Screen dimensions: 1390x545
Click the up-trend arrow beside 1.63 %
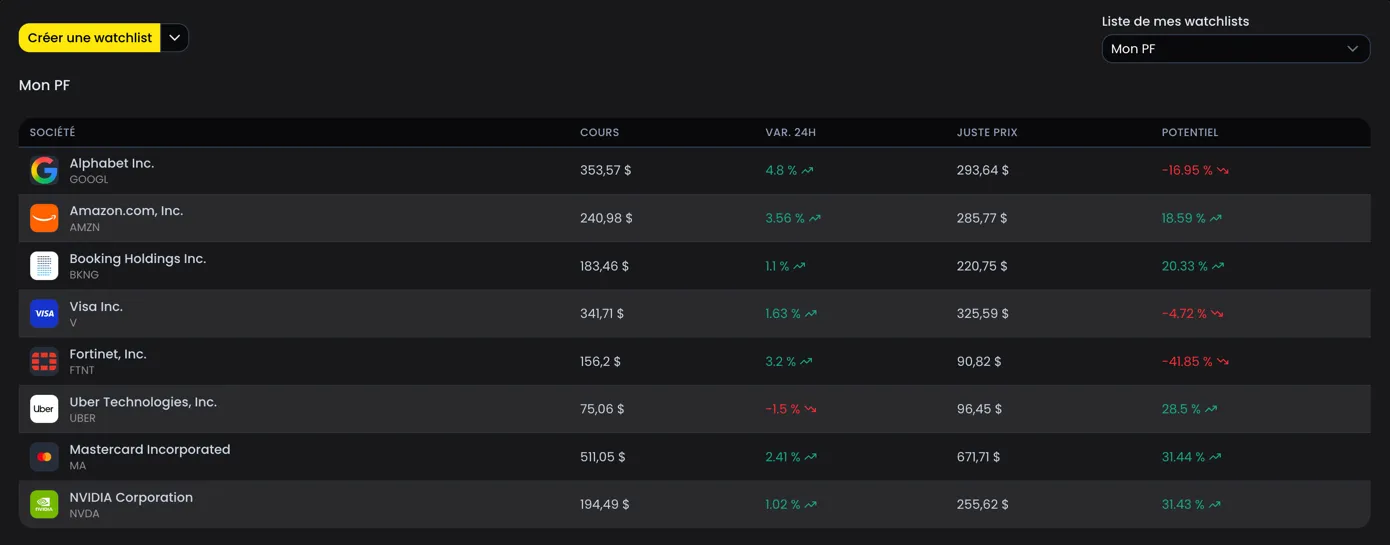click(811, 314)
